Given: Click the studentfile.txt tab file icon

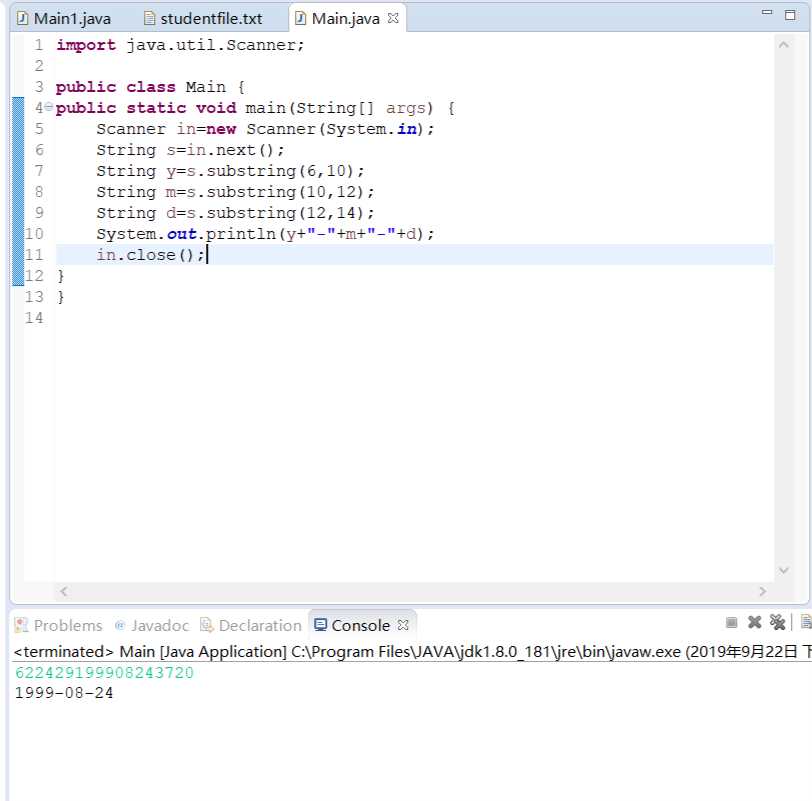Looking at the screenshot, I should (x=149, y=19).
